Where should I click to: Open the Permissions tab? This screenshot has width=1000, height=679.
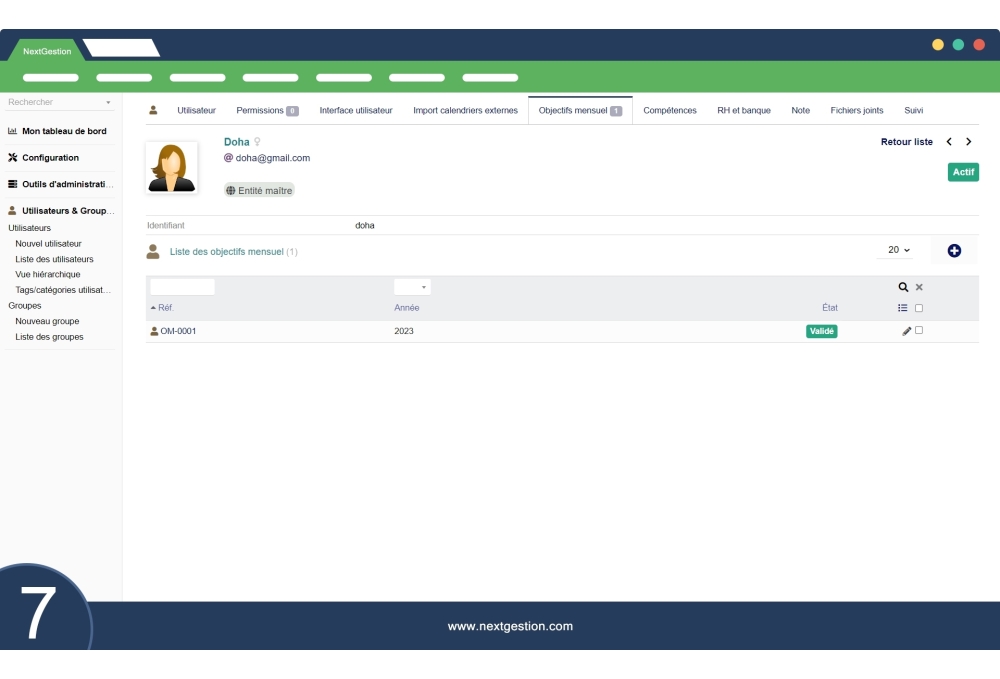coord(267,110)
